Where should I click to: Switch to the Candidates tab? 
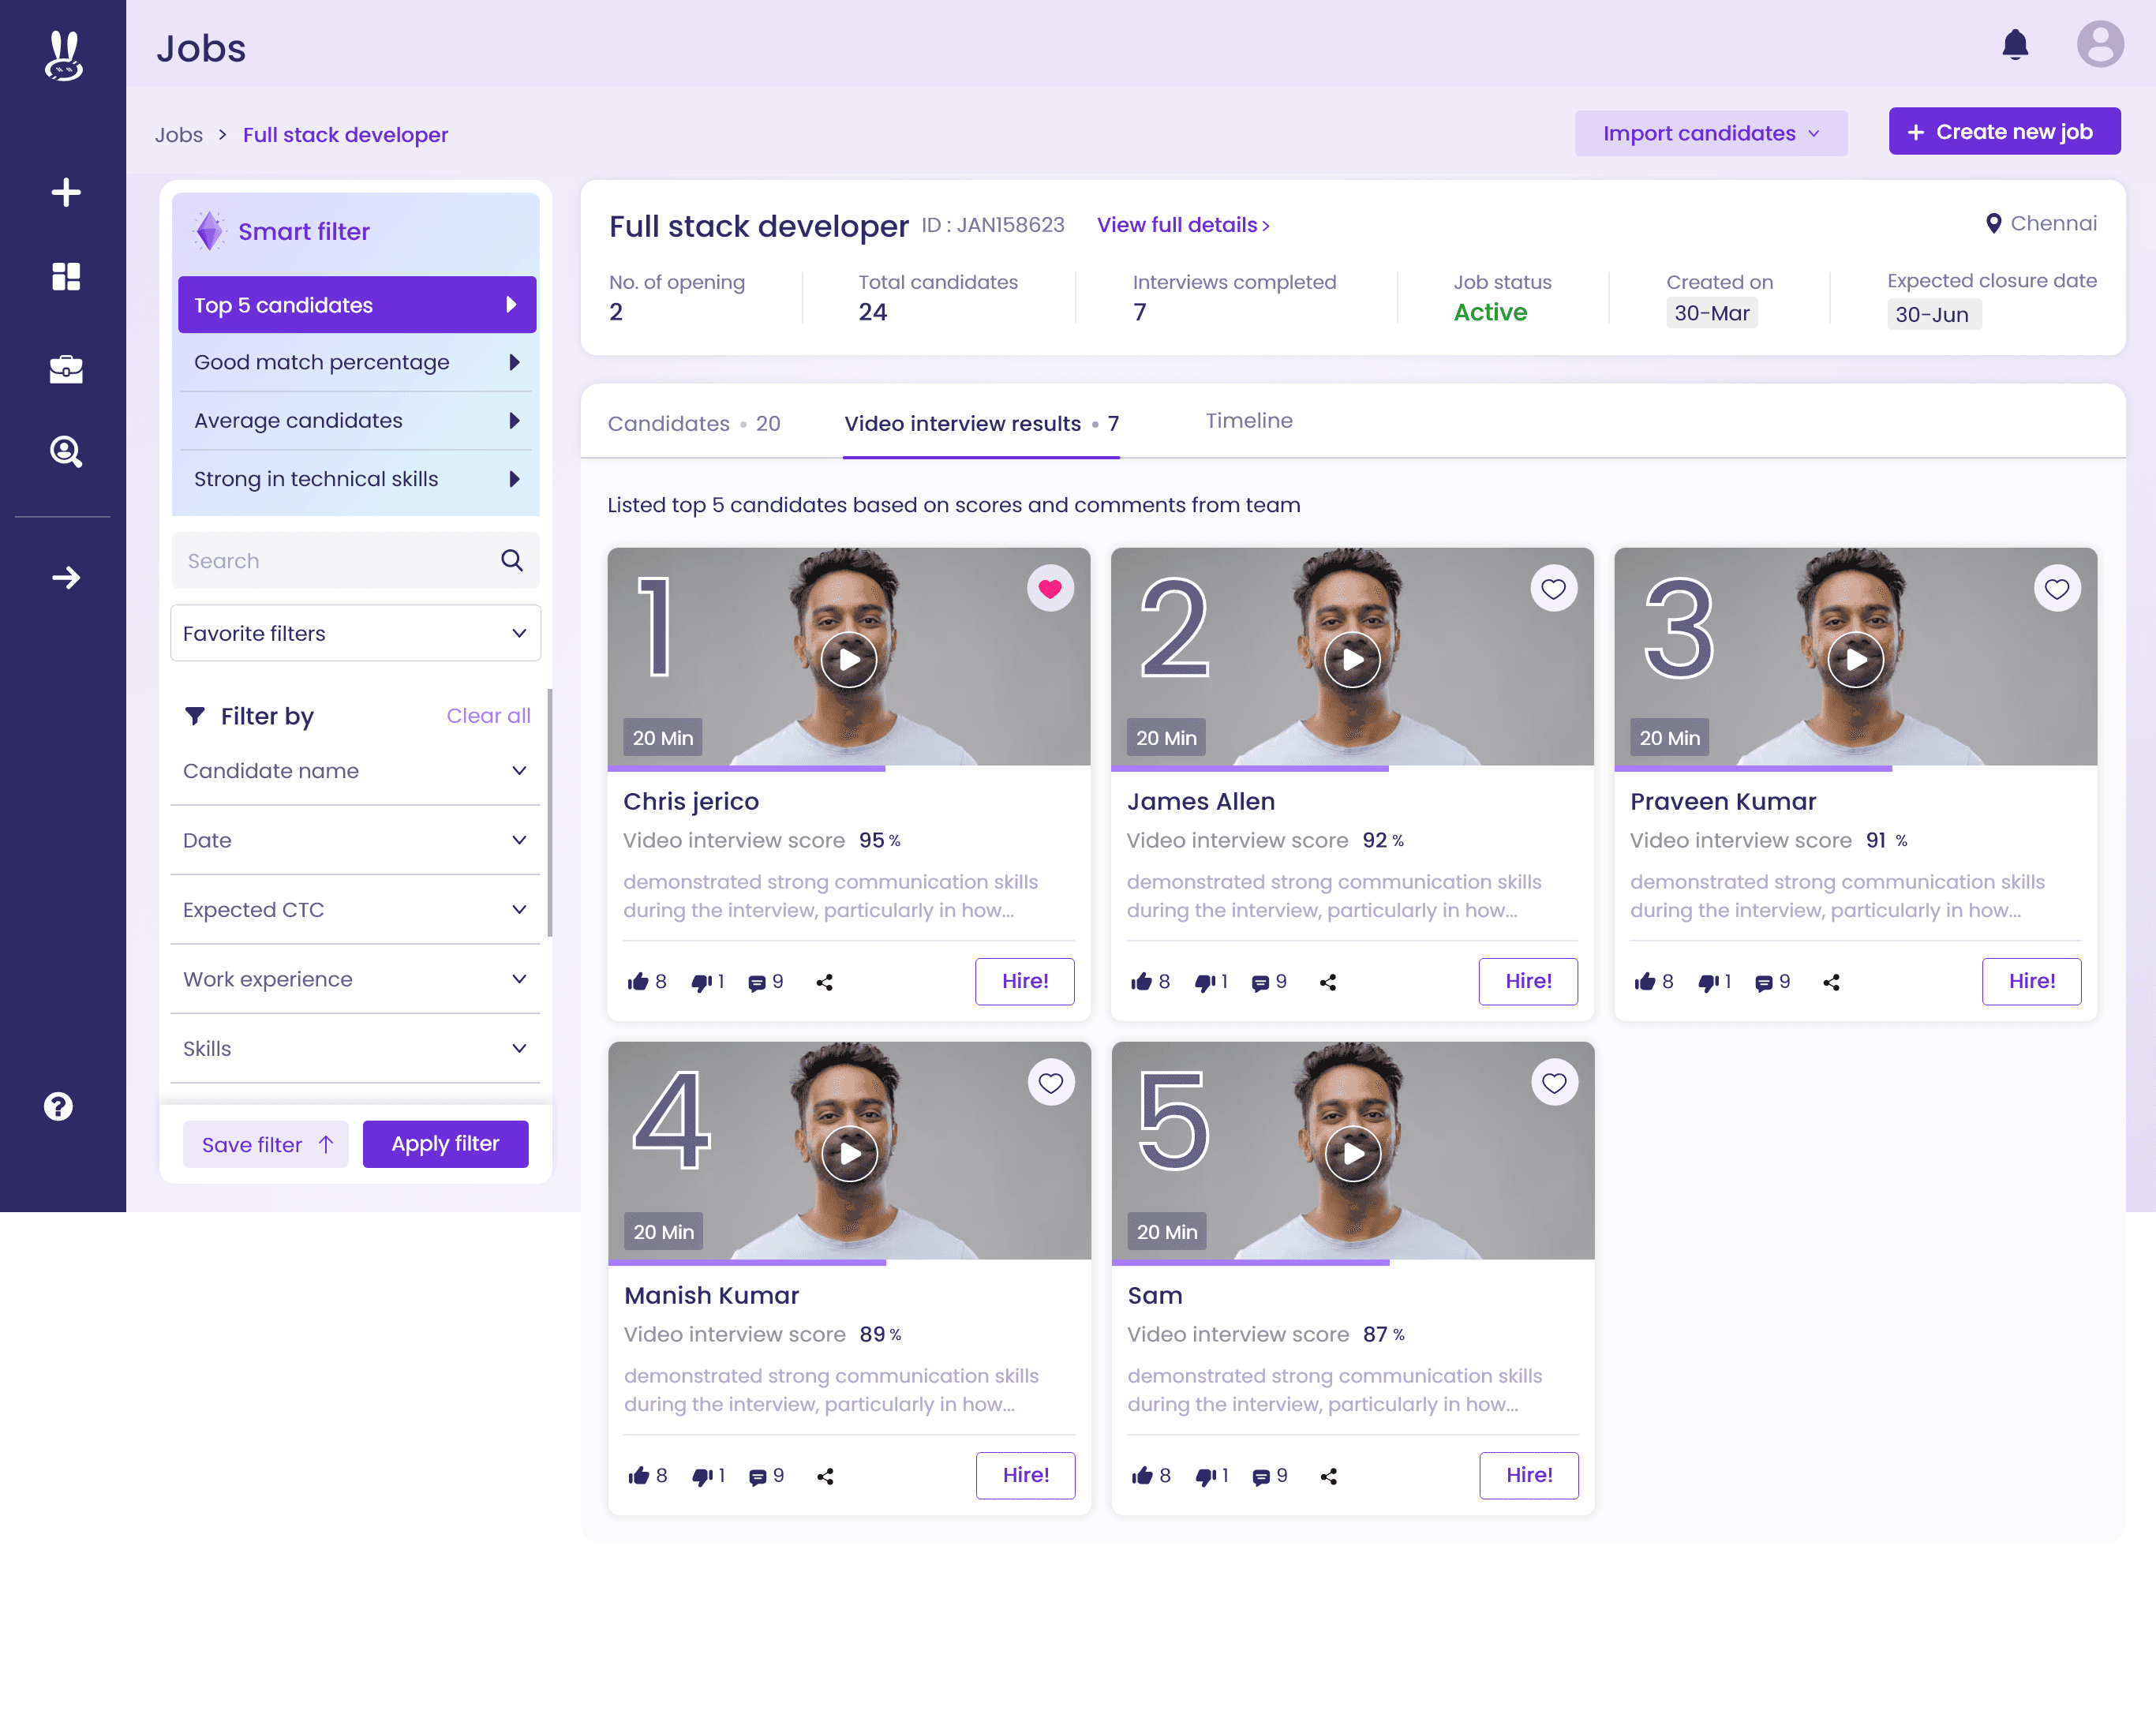[693, 424]
